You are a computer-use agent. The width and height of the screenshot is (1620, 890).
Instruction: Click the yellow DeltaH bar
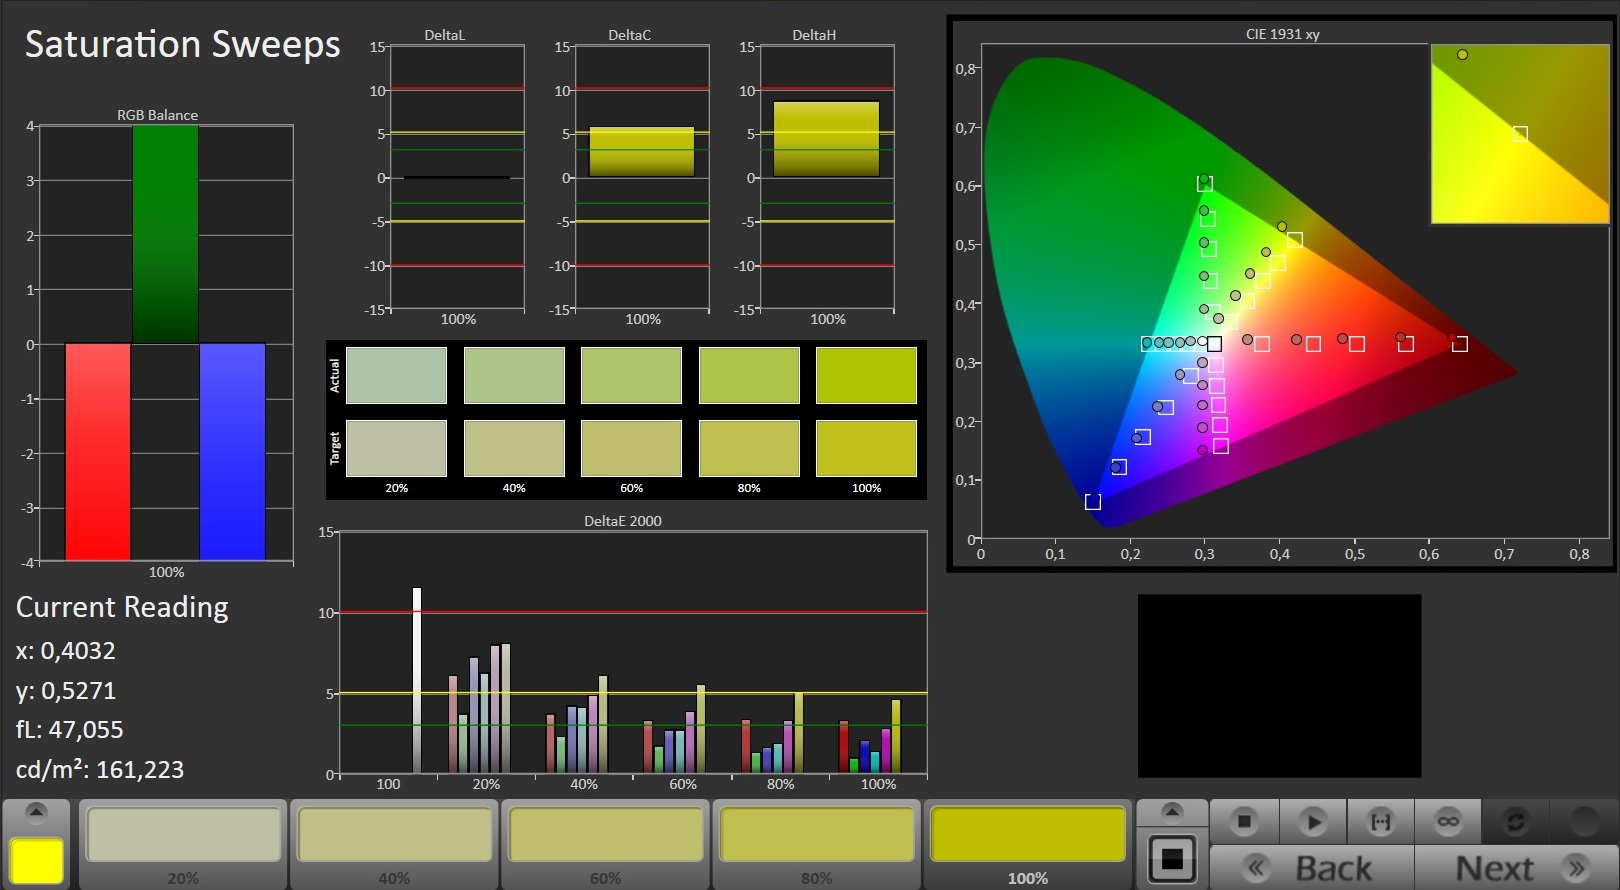coord(826,139)
